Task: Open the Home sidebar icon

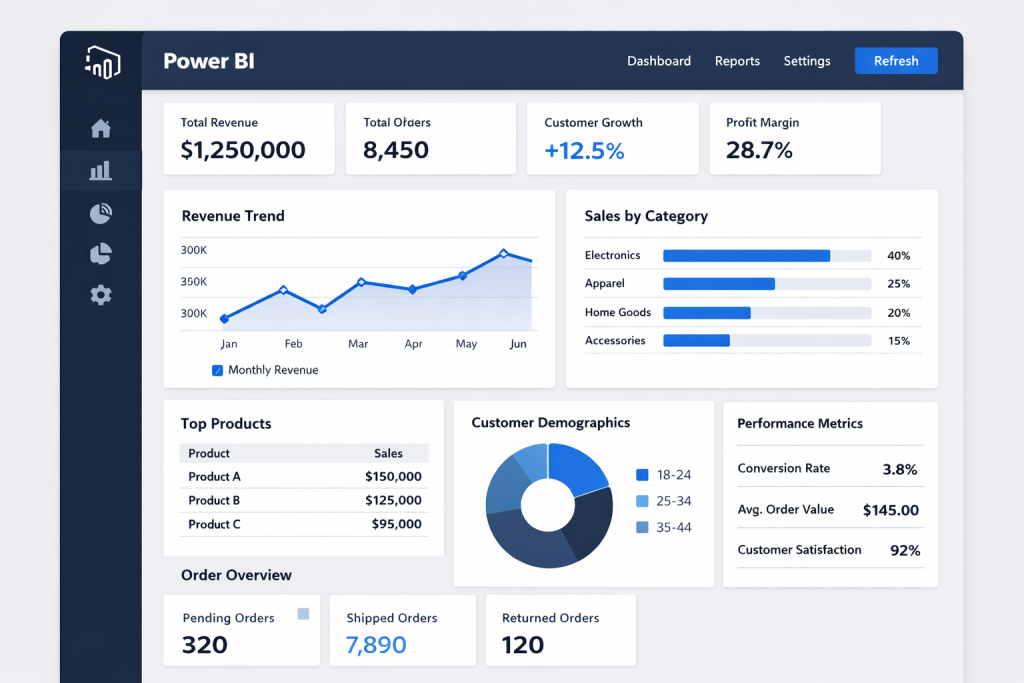Action: coord(101,128)
